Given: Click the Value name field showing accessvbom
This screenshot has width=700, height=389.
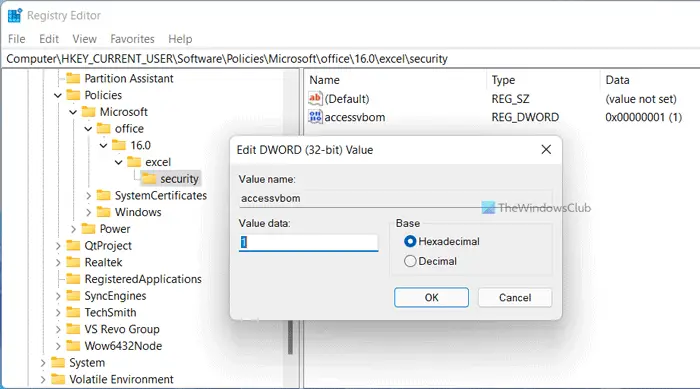Looking at the screenshot, I should pyautogui.click(x=396, y=198).
